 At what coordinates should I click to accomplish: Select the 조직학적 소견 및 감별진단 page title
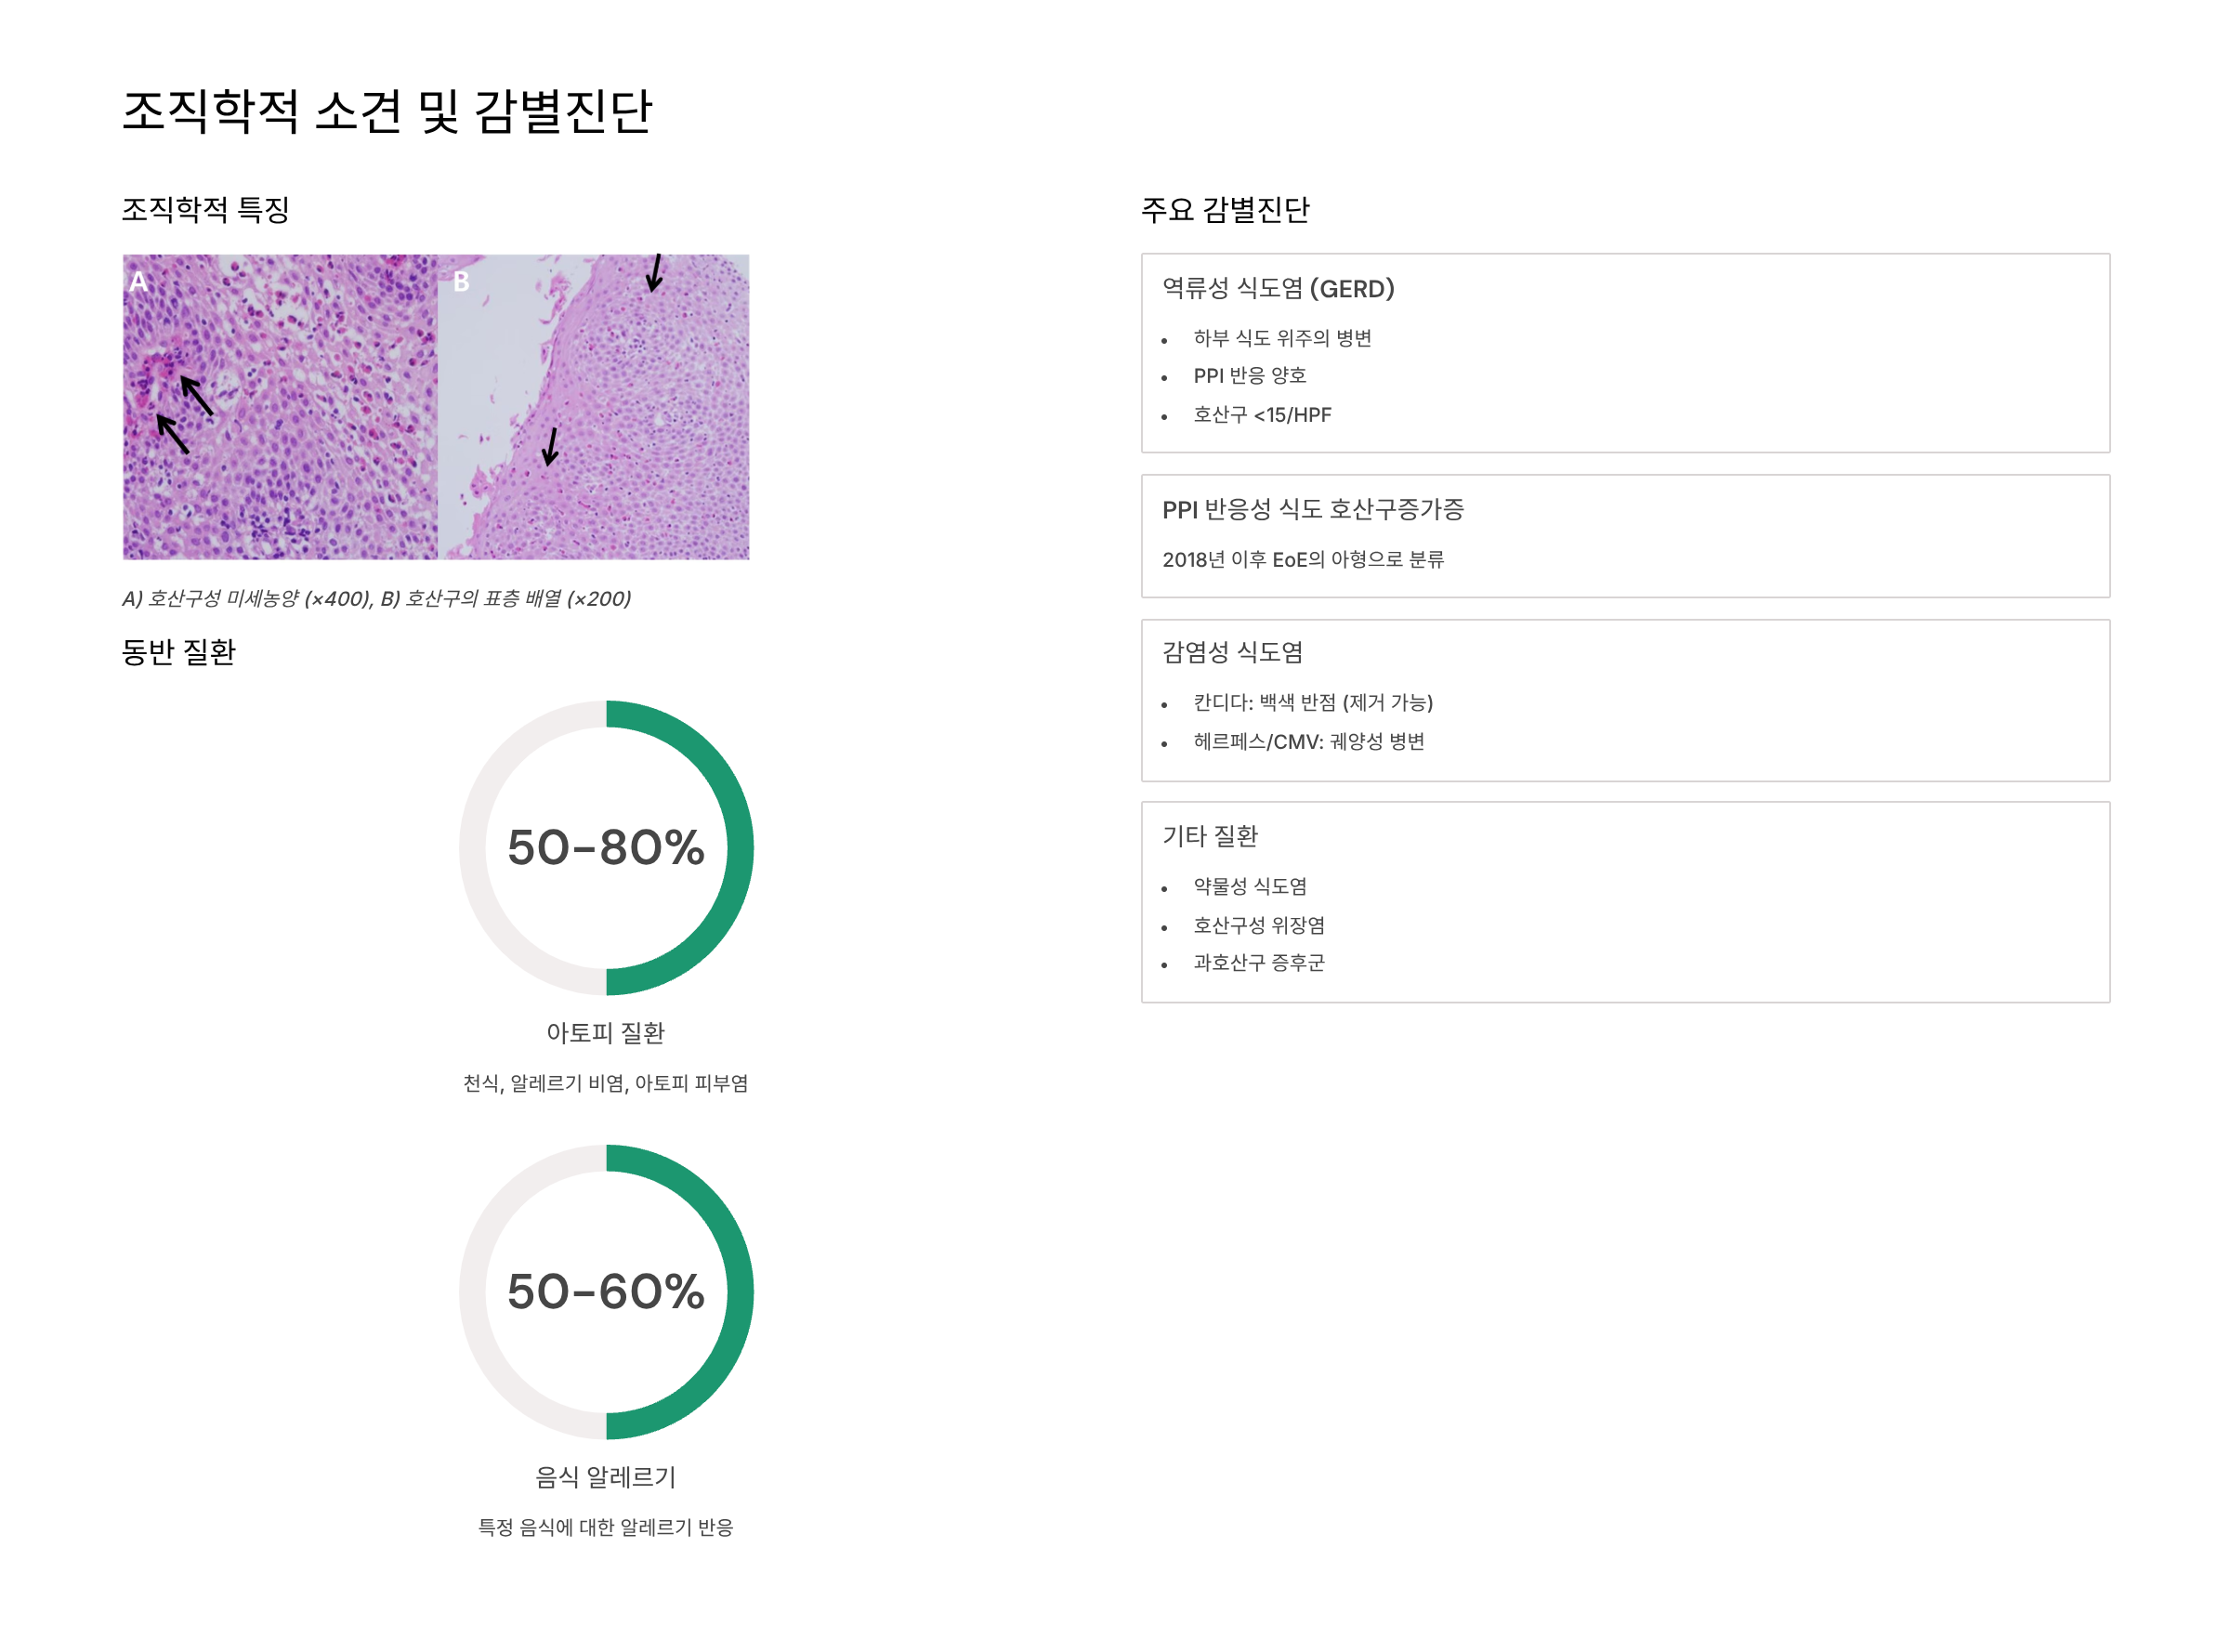pyautogui.click(x=387, y=111)
